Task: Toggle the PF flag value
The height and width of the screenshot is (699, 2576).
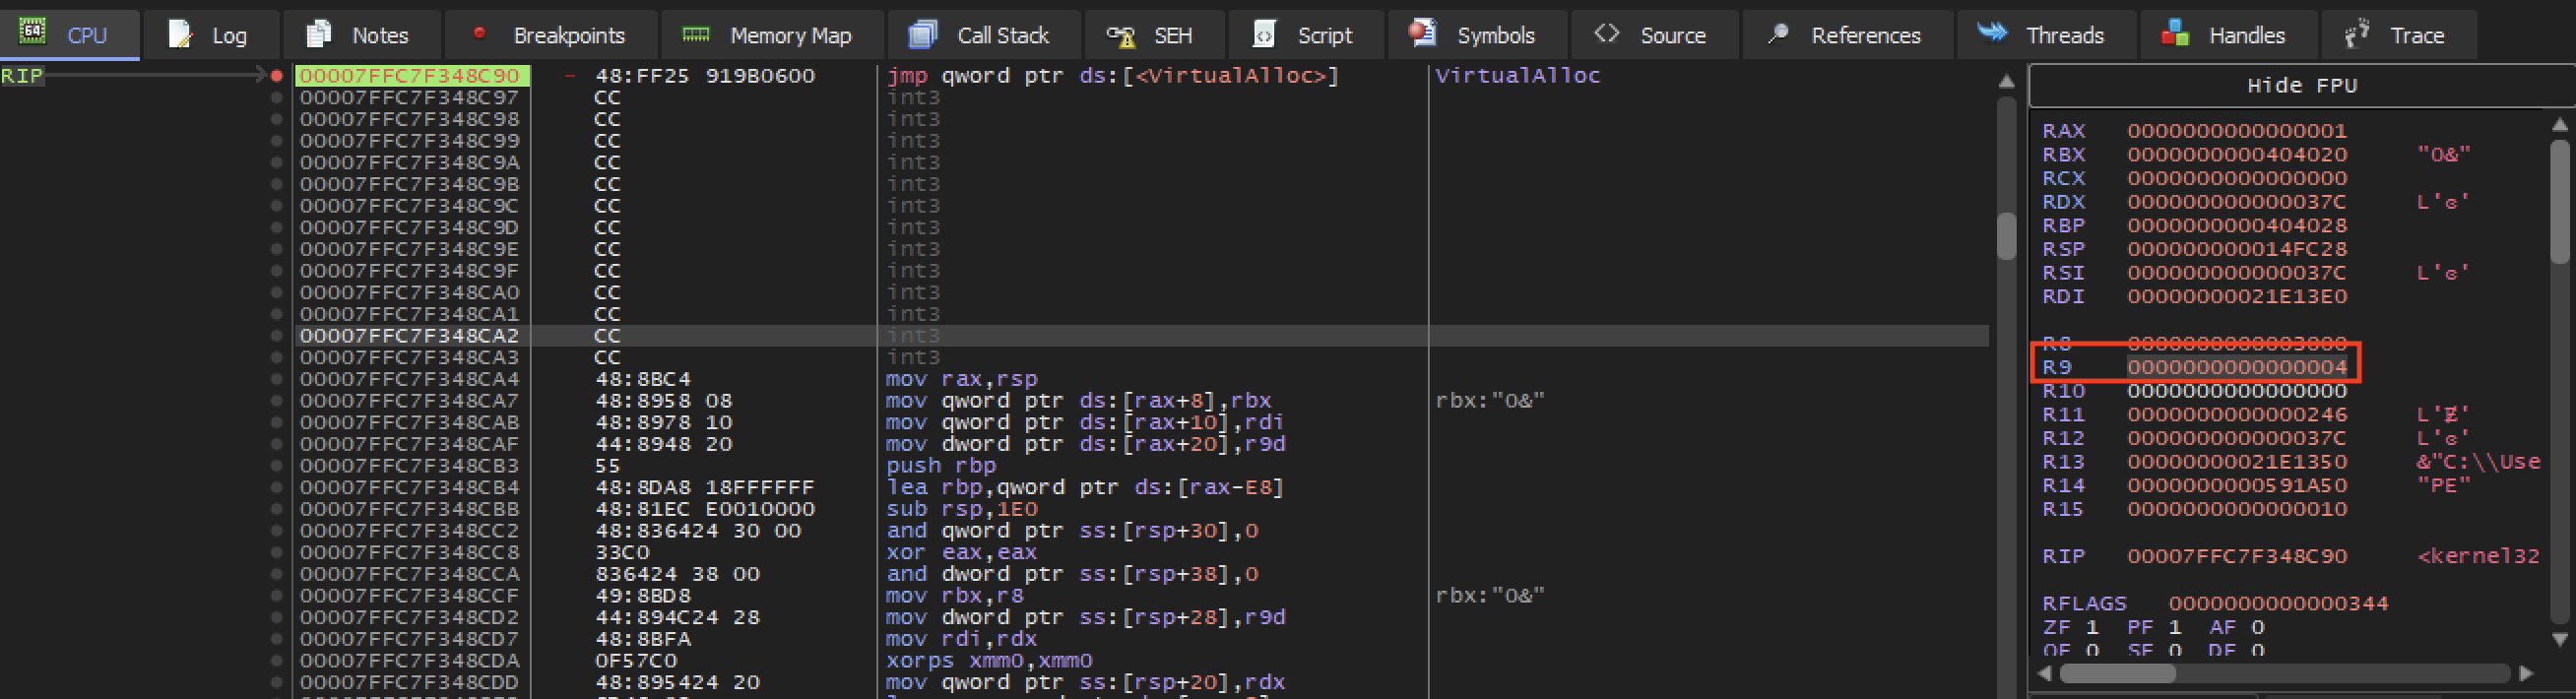Action: click(2175, 628)
